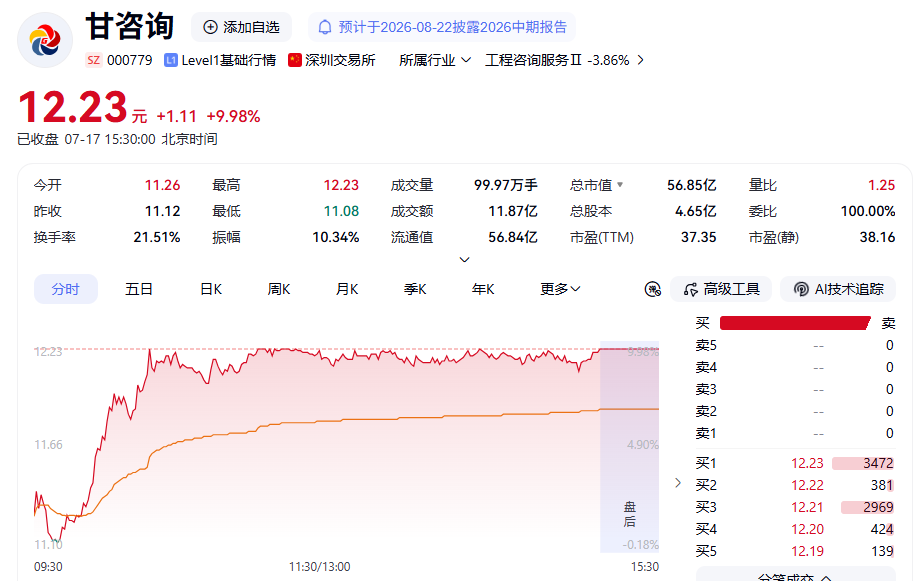The image size is (920, 581).
Task: Open 高级工具 advanced tools
Action: pyautogui.click(x=722, y=289)
